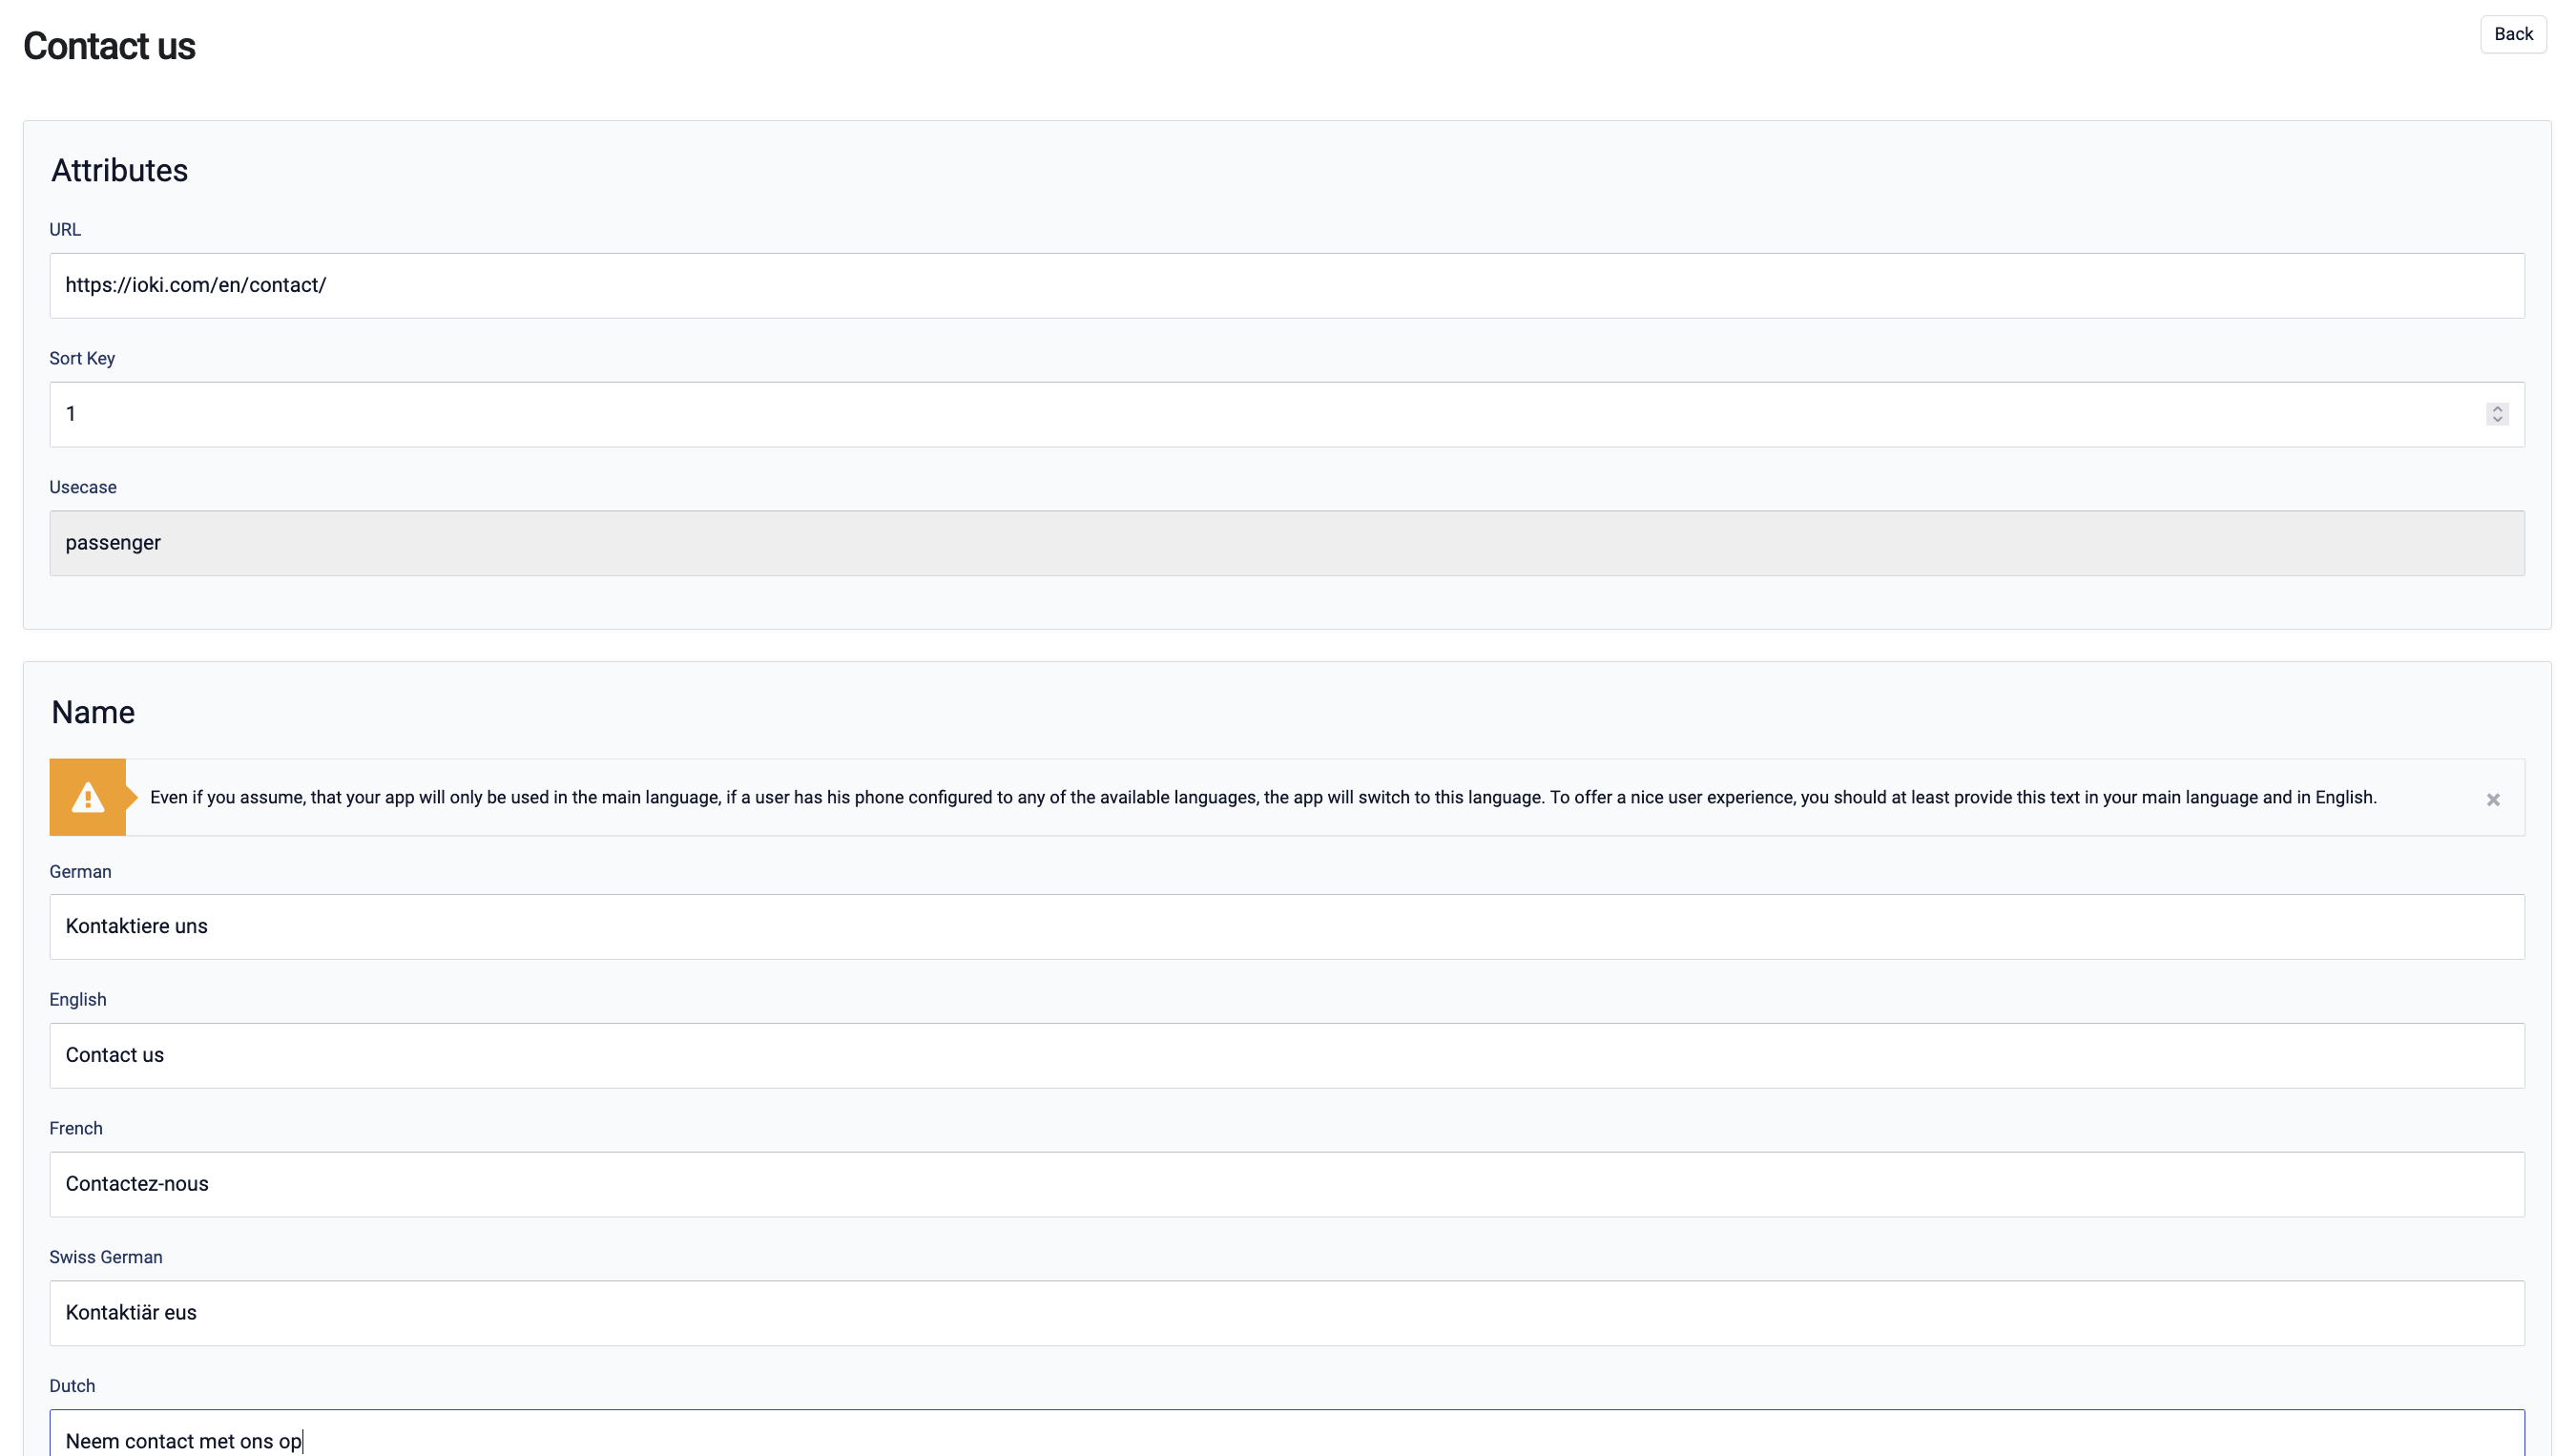The width and height of the screenshot is (2576, 1456).
Task: Click the German label
Action: pos(80,872)
